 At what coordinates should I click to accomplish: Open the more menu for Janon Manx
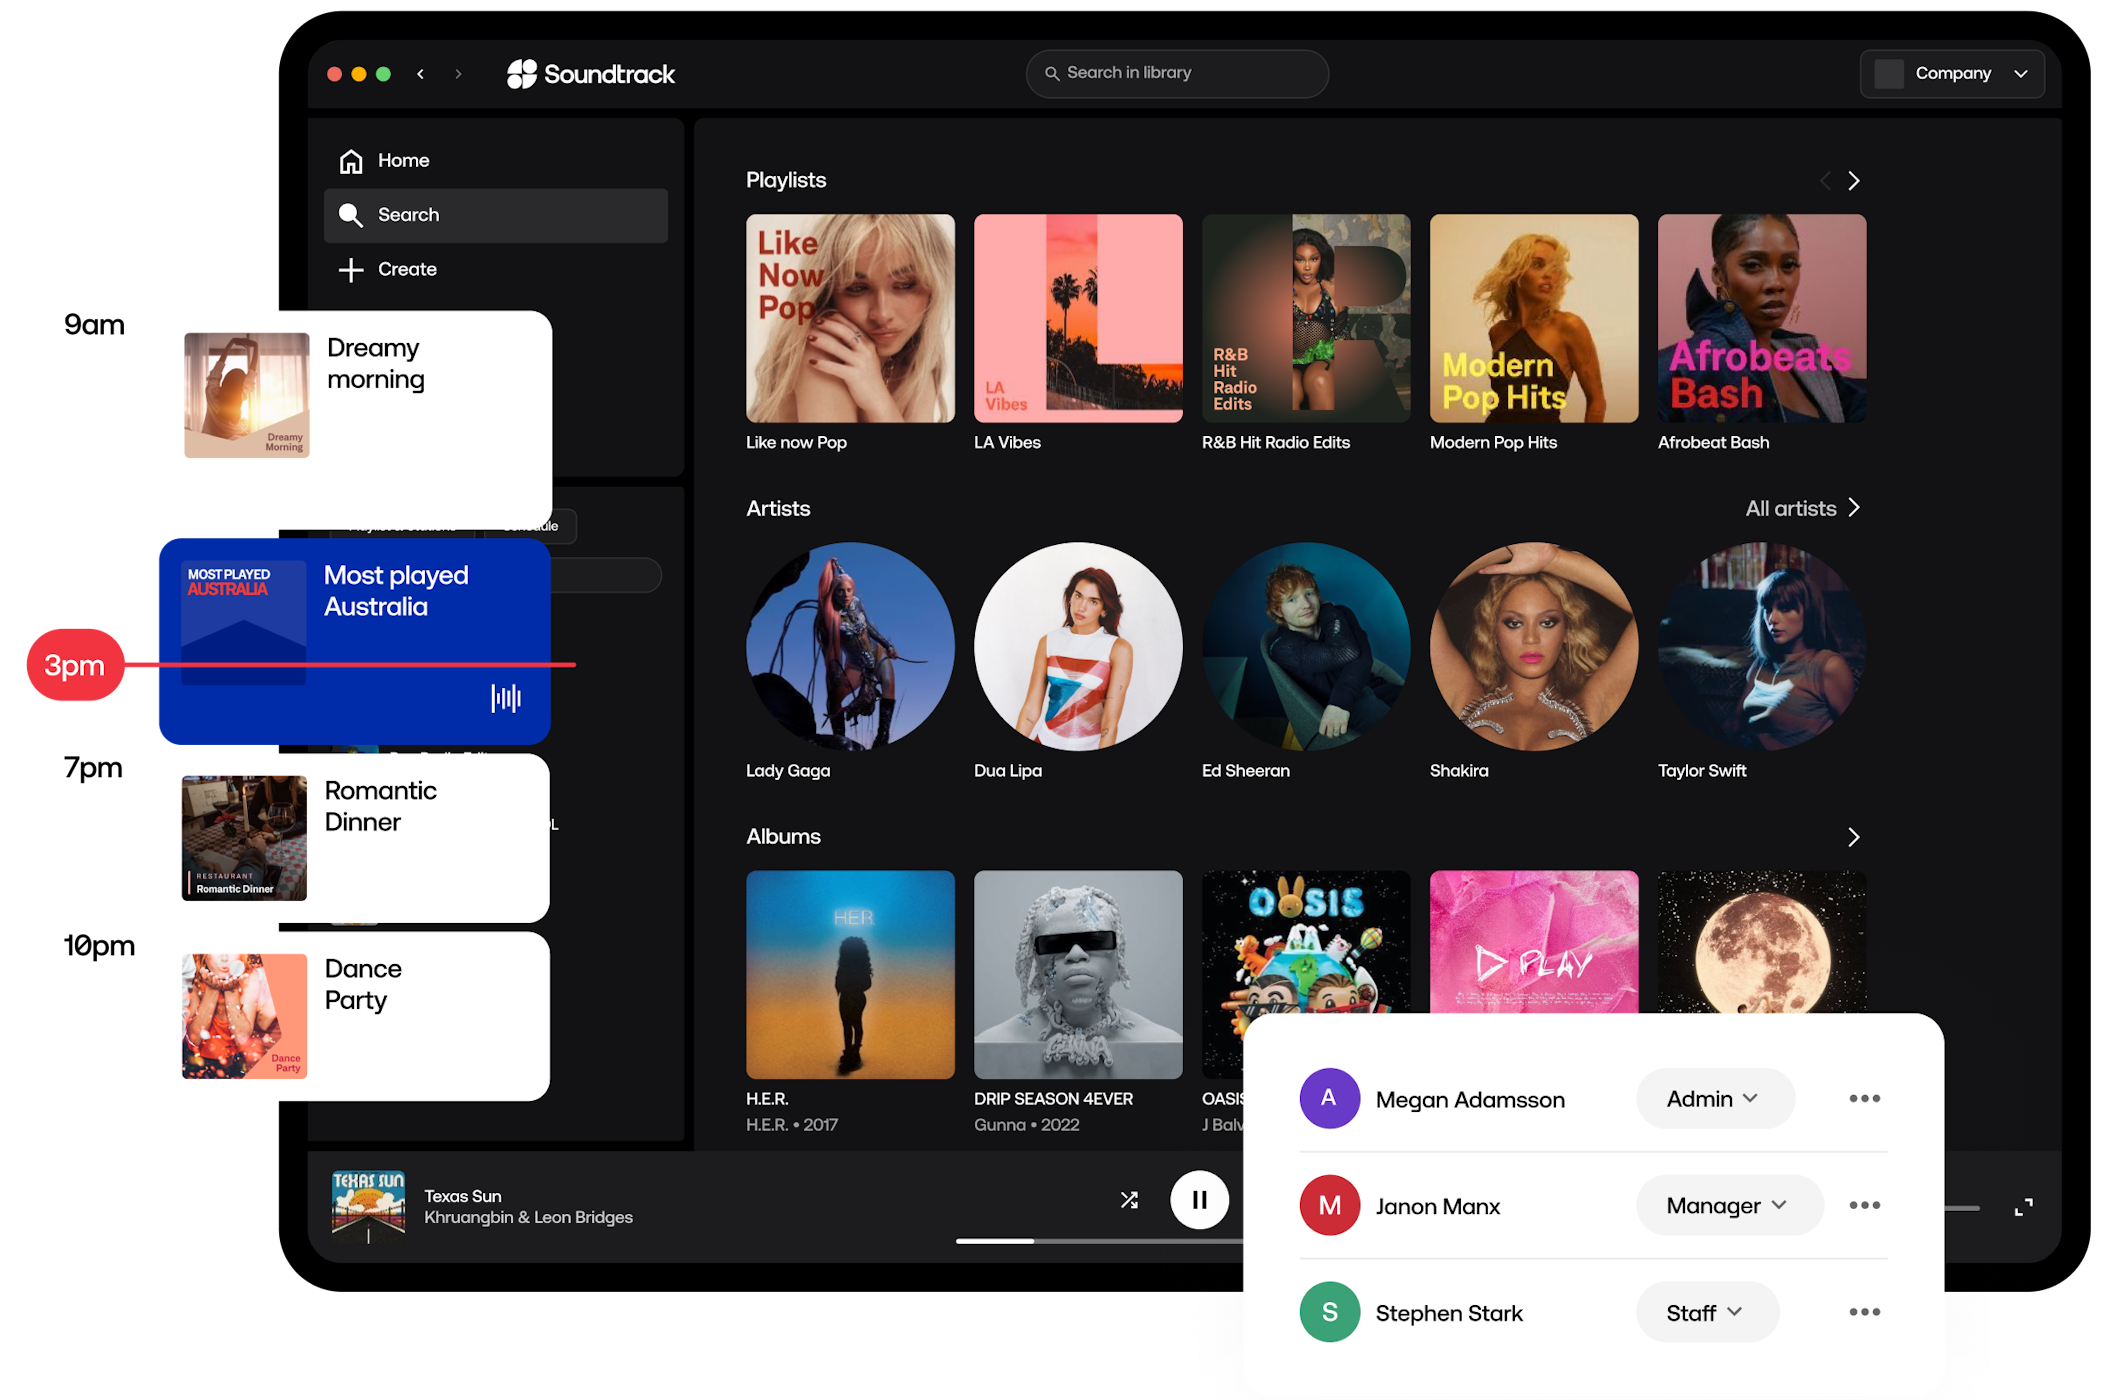pyautogui.click(x=1864, y=1205)
